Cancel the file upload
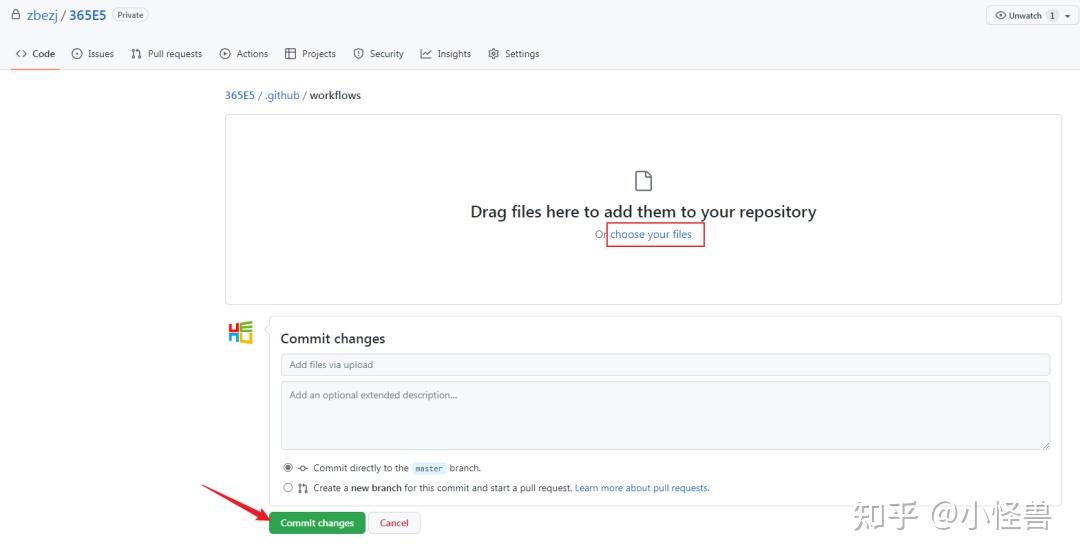 394,523
